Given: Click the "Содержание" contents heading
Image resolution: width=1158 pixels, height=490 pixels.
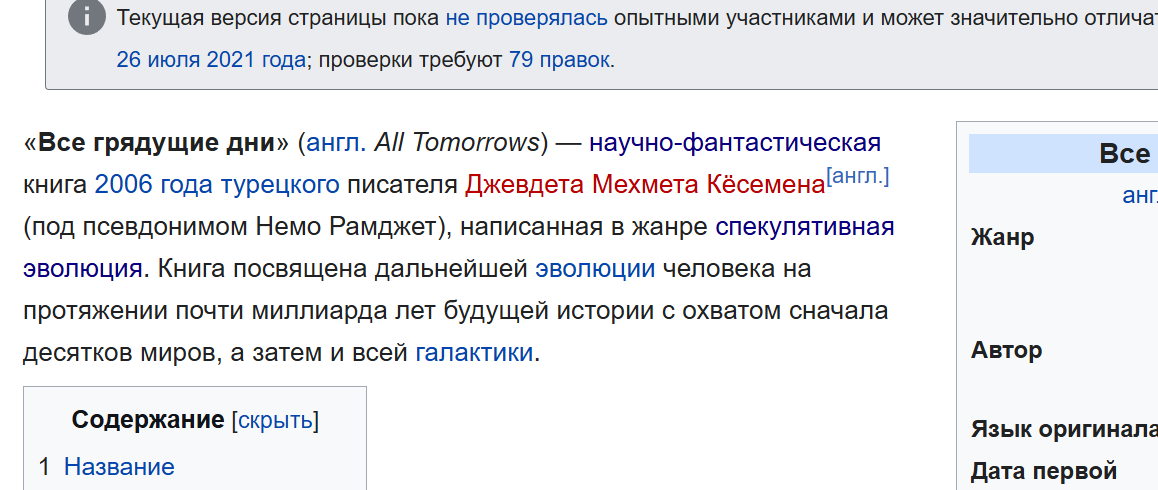Looking at the screenshot, I should 148,420.
